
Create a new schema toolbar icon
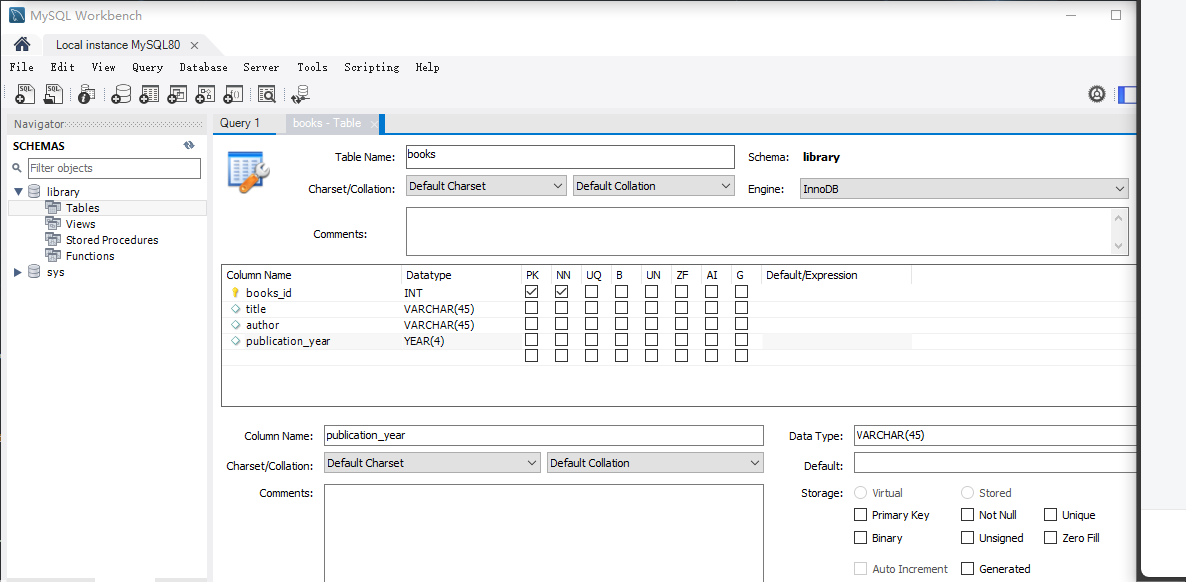point(120,94)
